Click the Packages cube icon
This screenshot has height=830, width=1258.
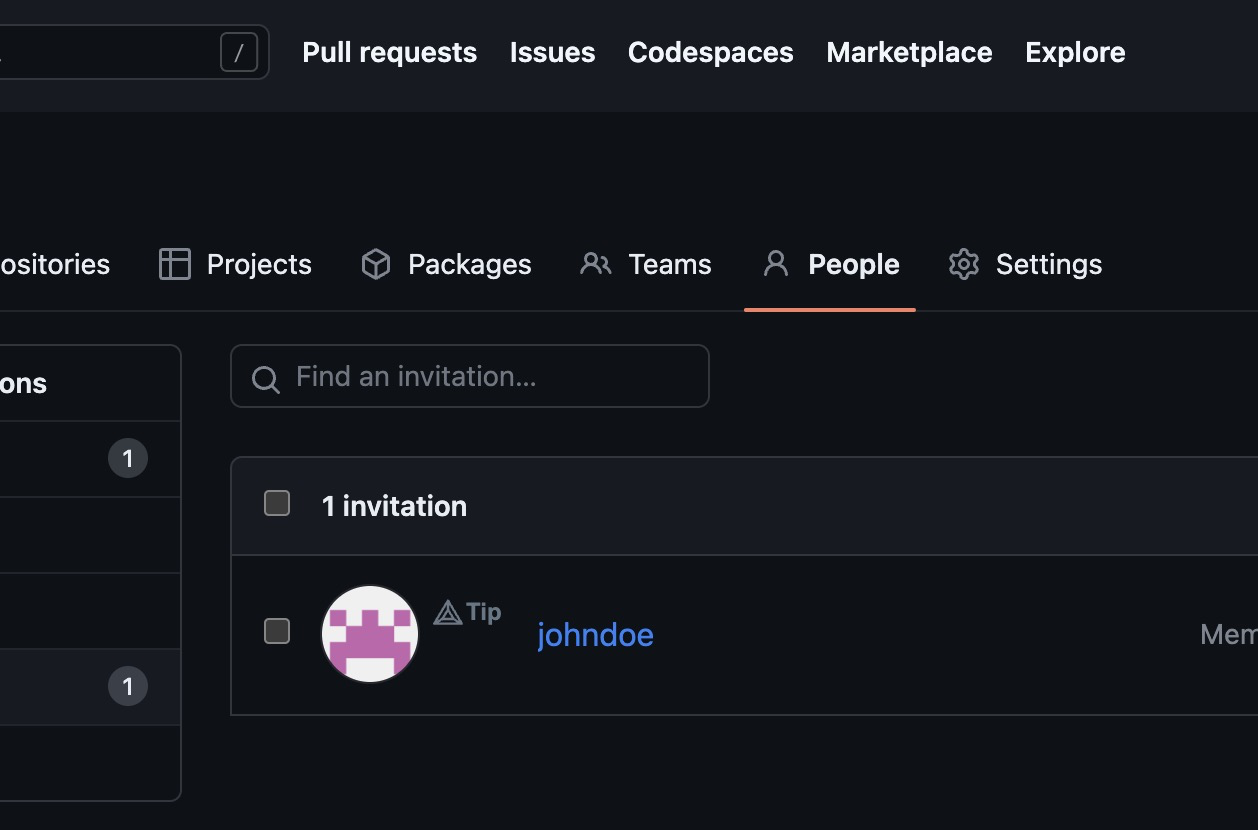pyautogui.click(x=375, y=264)
